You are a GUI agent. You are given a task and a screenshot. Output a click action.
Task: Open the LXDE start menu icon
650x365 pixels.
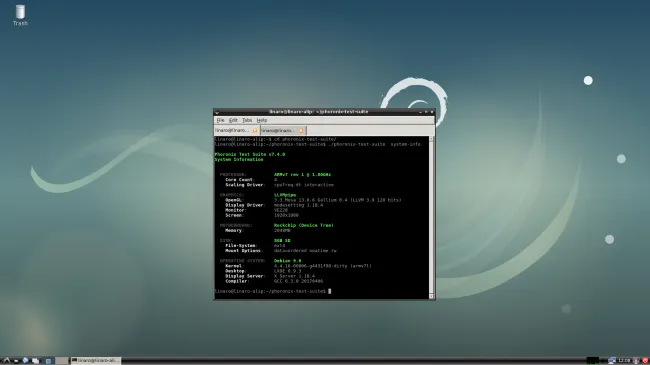click(6, 360)
